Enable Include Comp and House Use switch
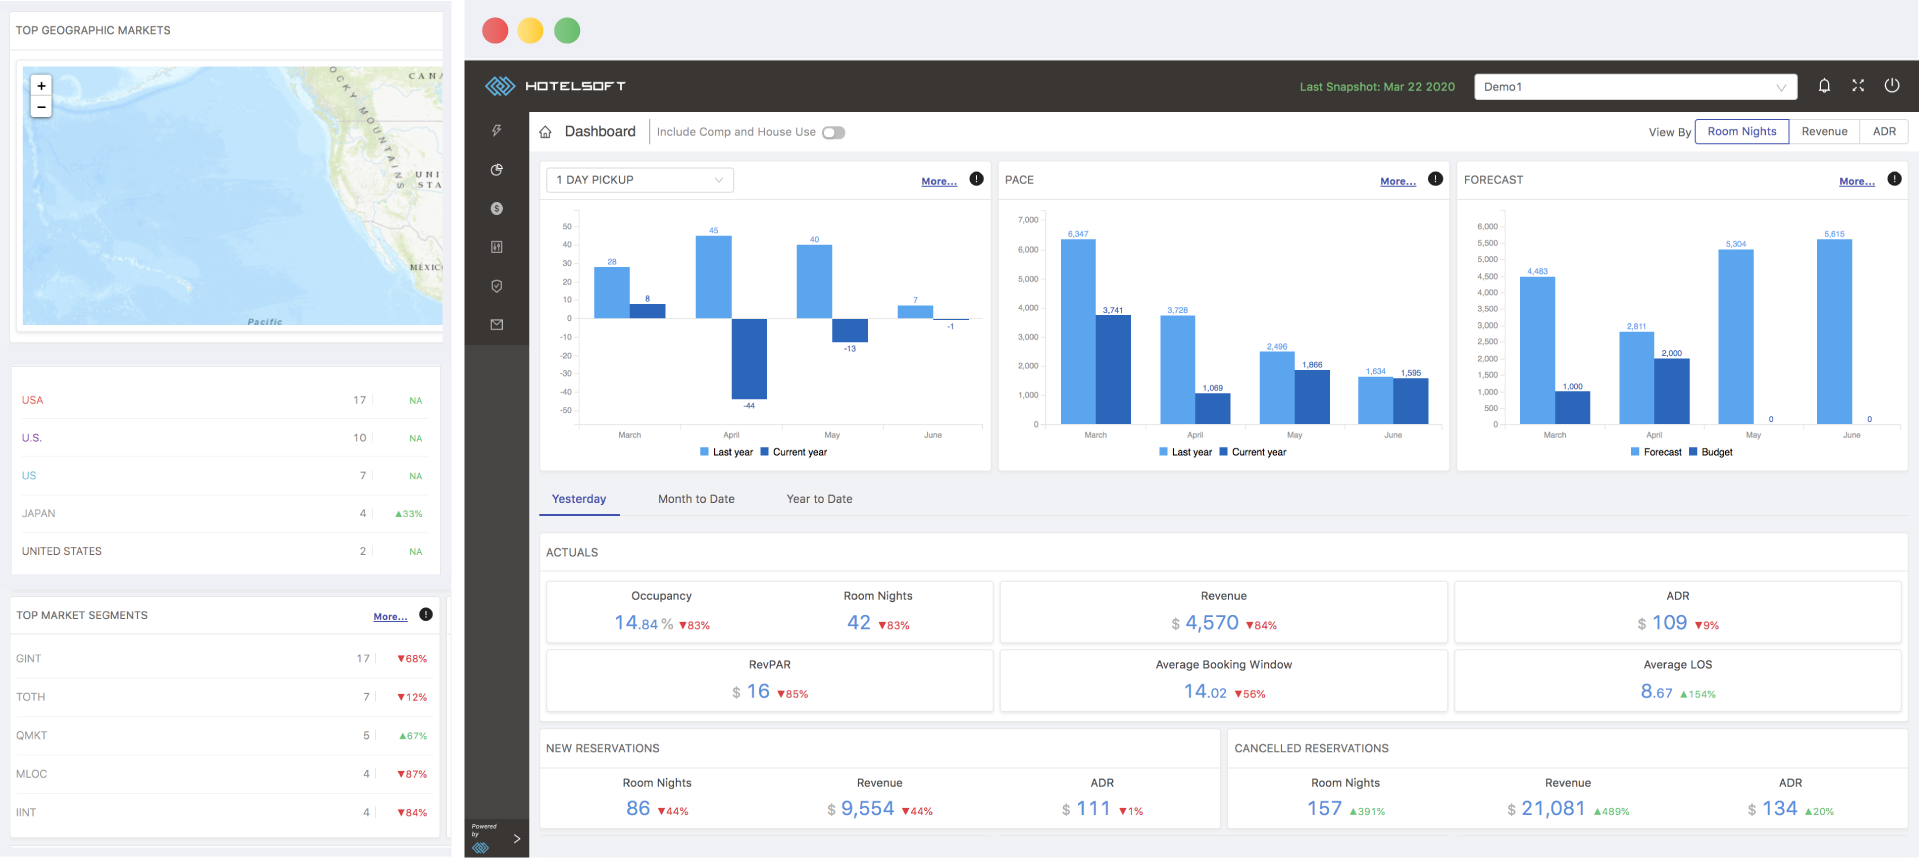This screenshot has width=1920, height=862. coord(833,133)
